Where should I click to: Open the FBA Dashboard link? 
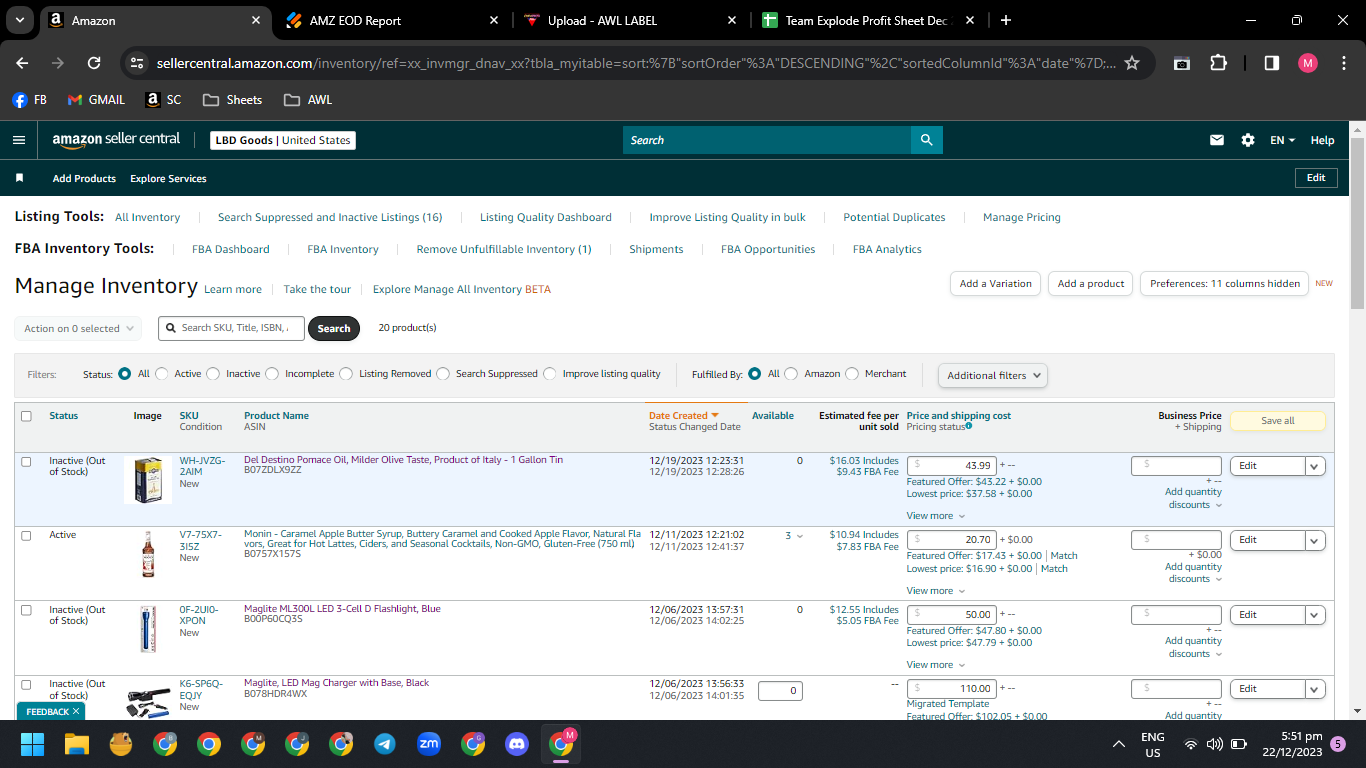[231, 249]
